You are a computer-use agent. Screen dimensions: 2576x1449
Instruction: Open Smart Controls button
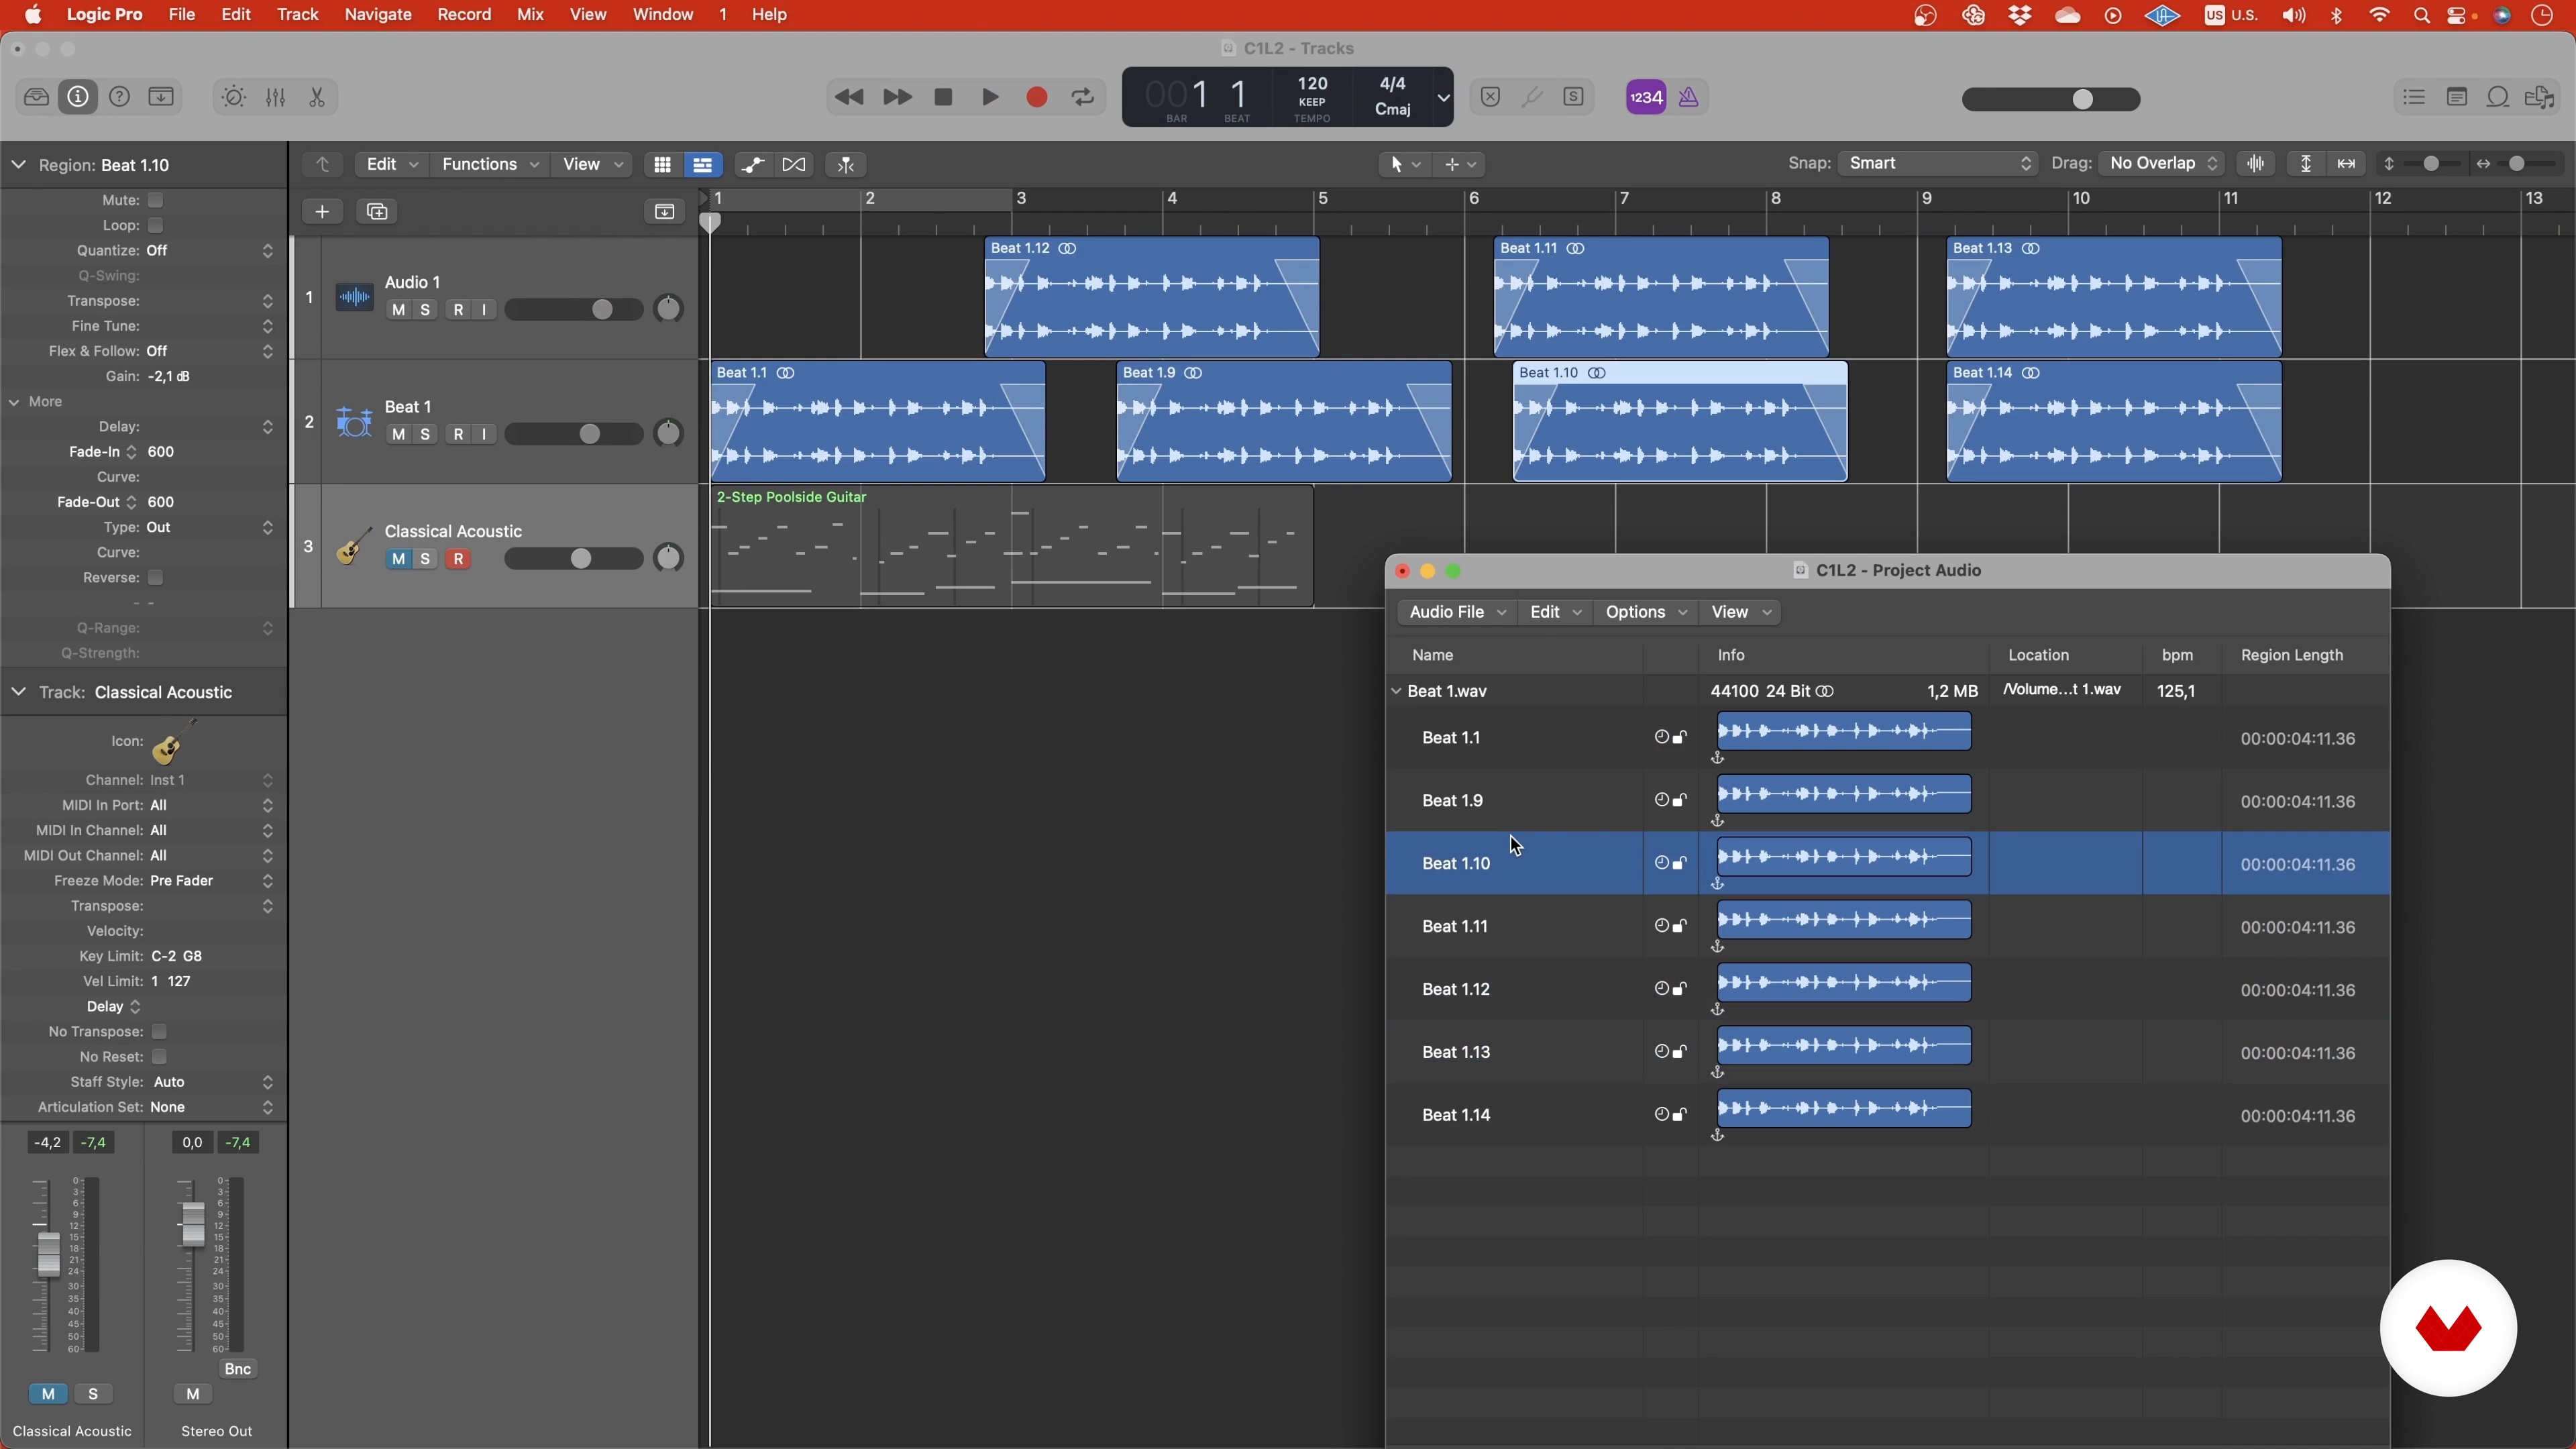[x=234, y=97]
